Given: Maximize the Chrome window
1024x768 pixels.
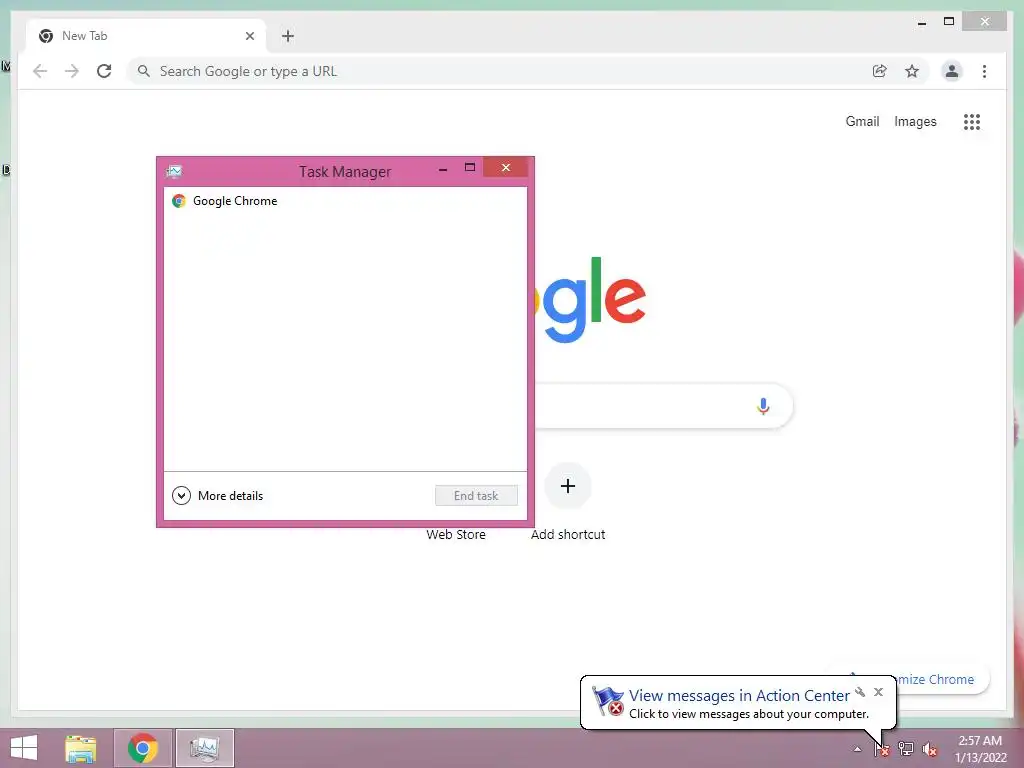Looking at the screenshot, I should 949,22.
